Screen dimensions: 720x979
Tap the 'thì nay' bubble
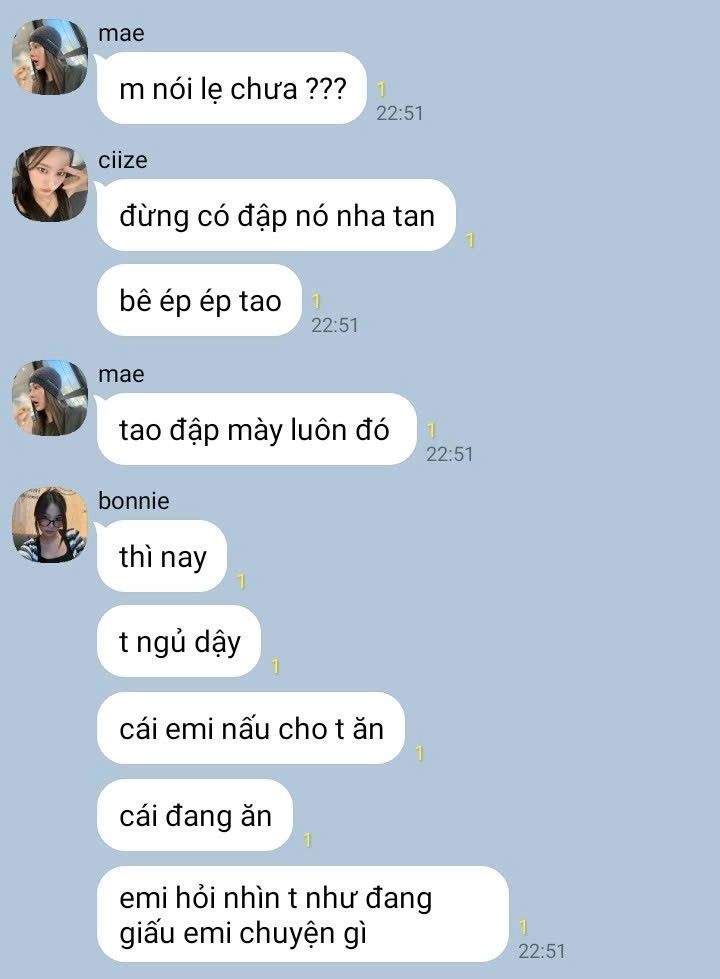162,556
